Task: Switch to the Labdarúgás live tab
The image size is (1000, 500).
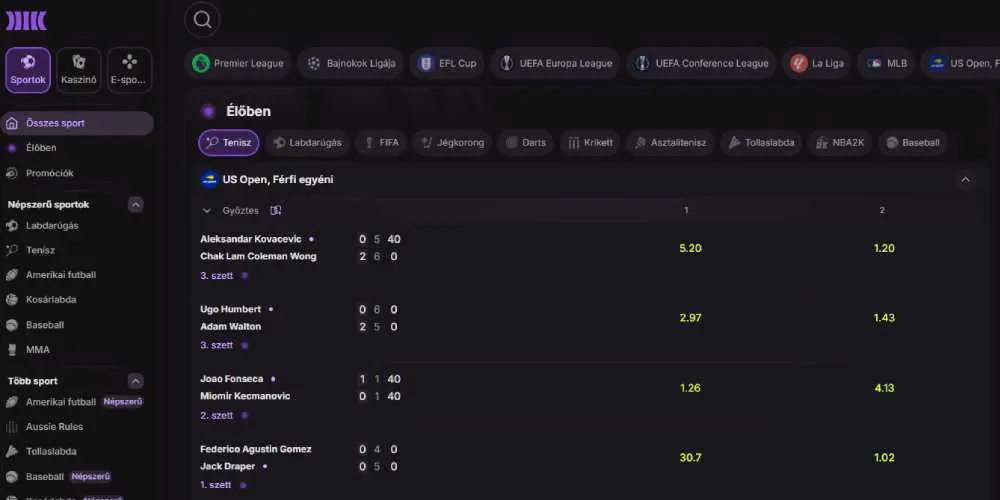Action: 306,143
